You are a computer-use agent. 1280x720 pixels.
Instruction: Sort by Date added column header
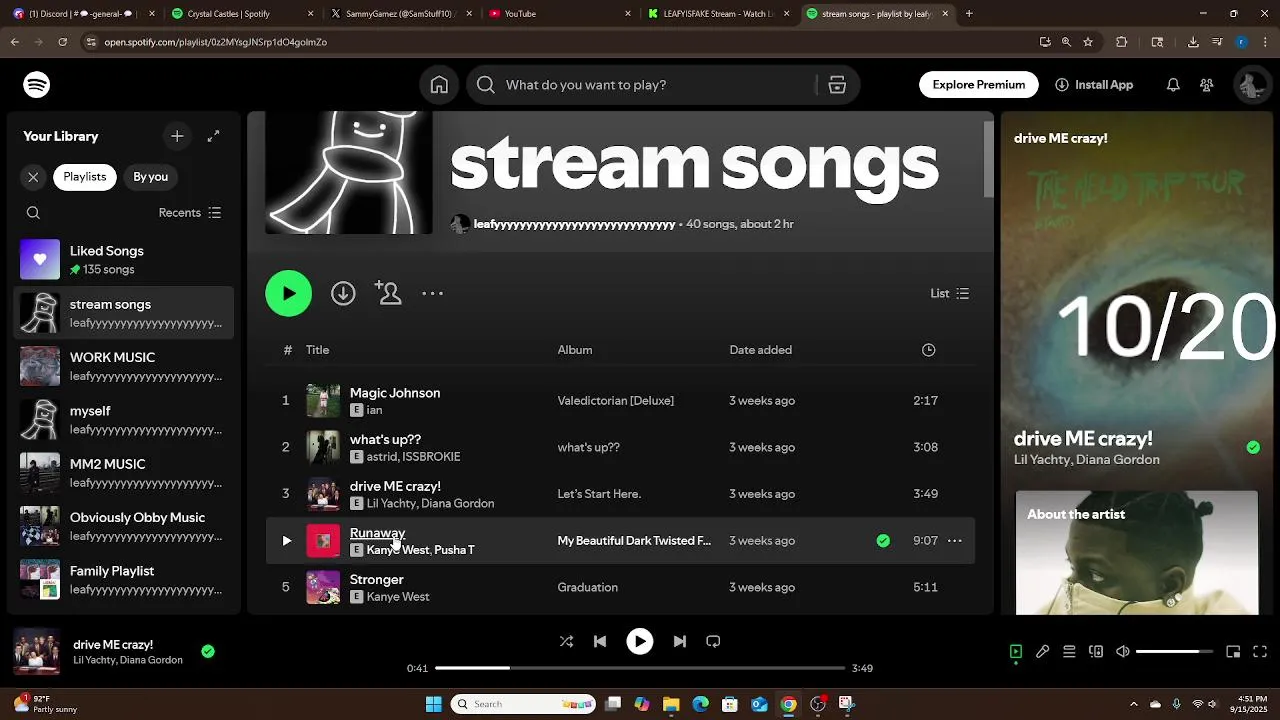point(761,350)
